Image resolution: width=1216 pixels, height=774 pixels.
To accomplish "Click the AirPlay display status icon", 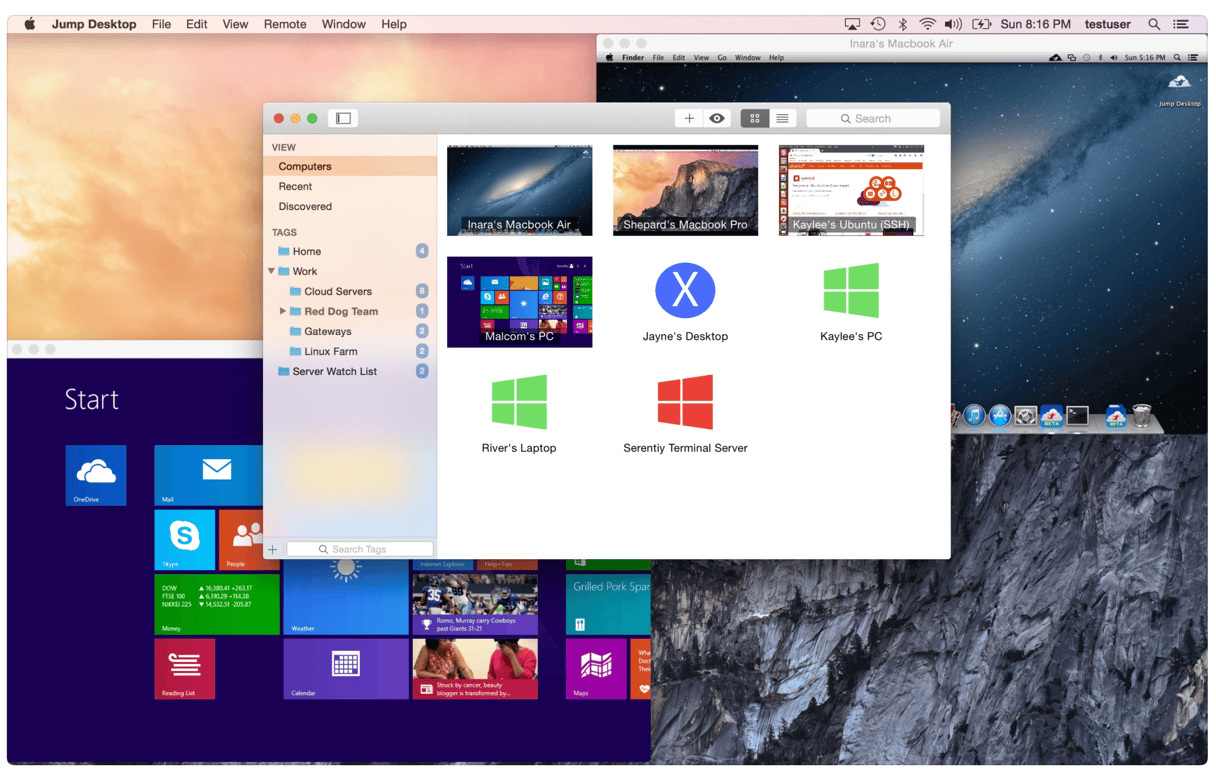I will (852, 24).
